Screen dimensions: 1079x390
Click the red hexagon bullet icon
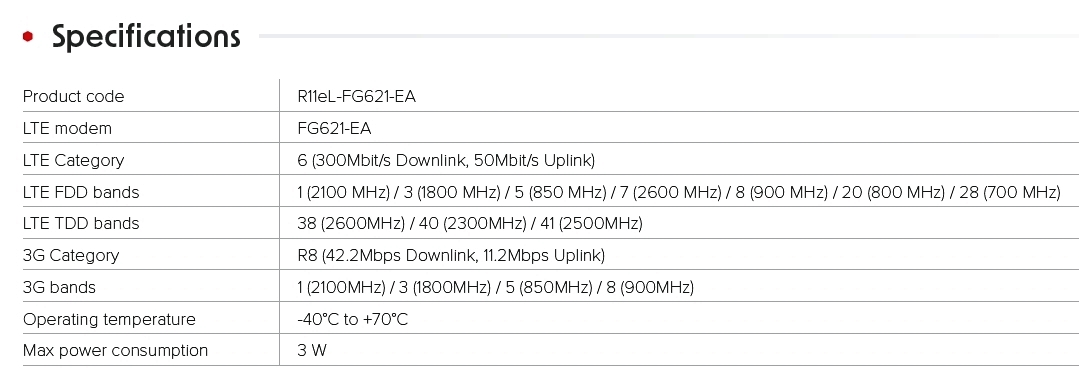click(28, 36)
